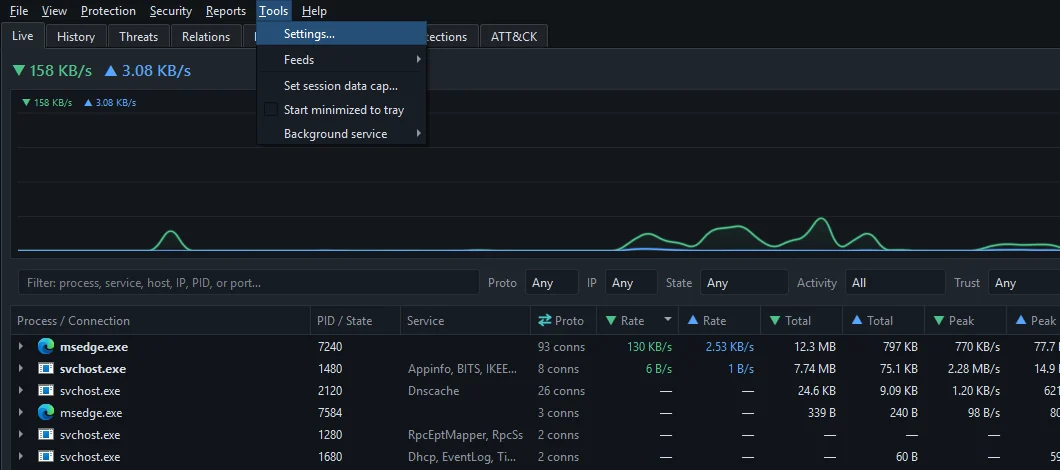Open the Protection menu
This screenshot has width=1060, height=470.
[x=108, y=11]
